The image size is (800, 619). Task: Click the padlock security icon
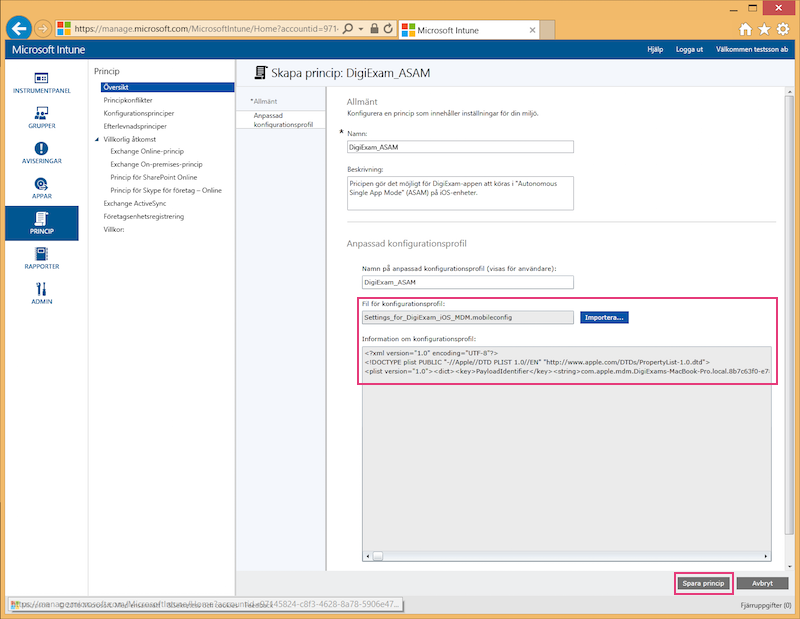point(374,29)
